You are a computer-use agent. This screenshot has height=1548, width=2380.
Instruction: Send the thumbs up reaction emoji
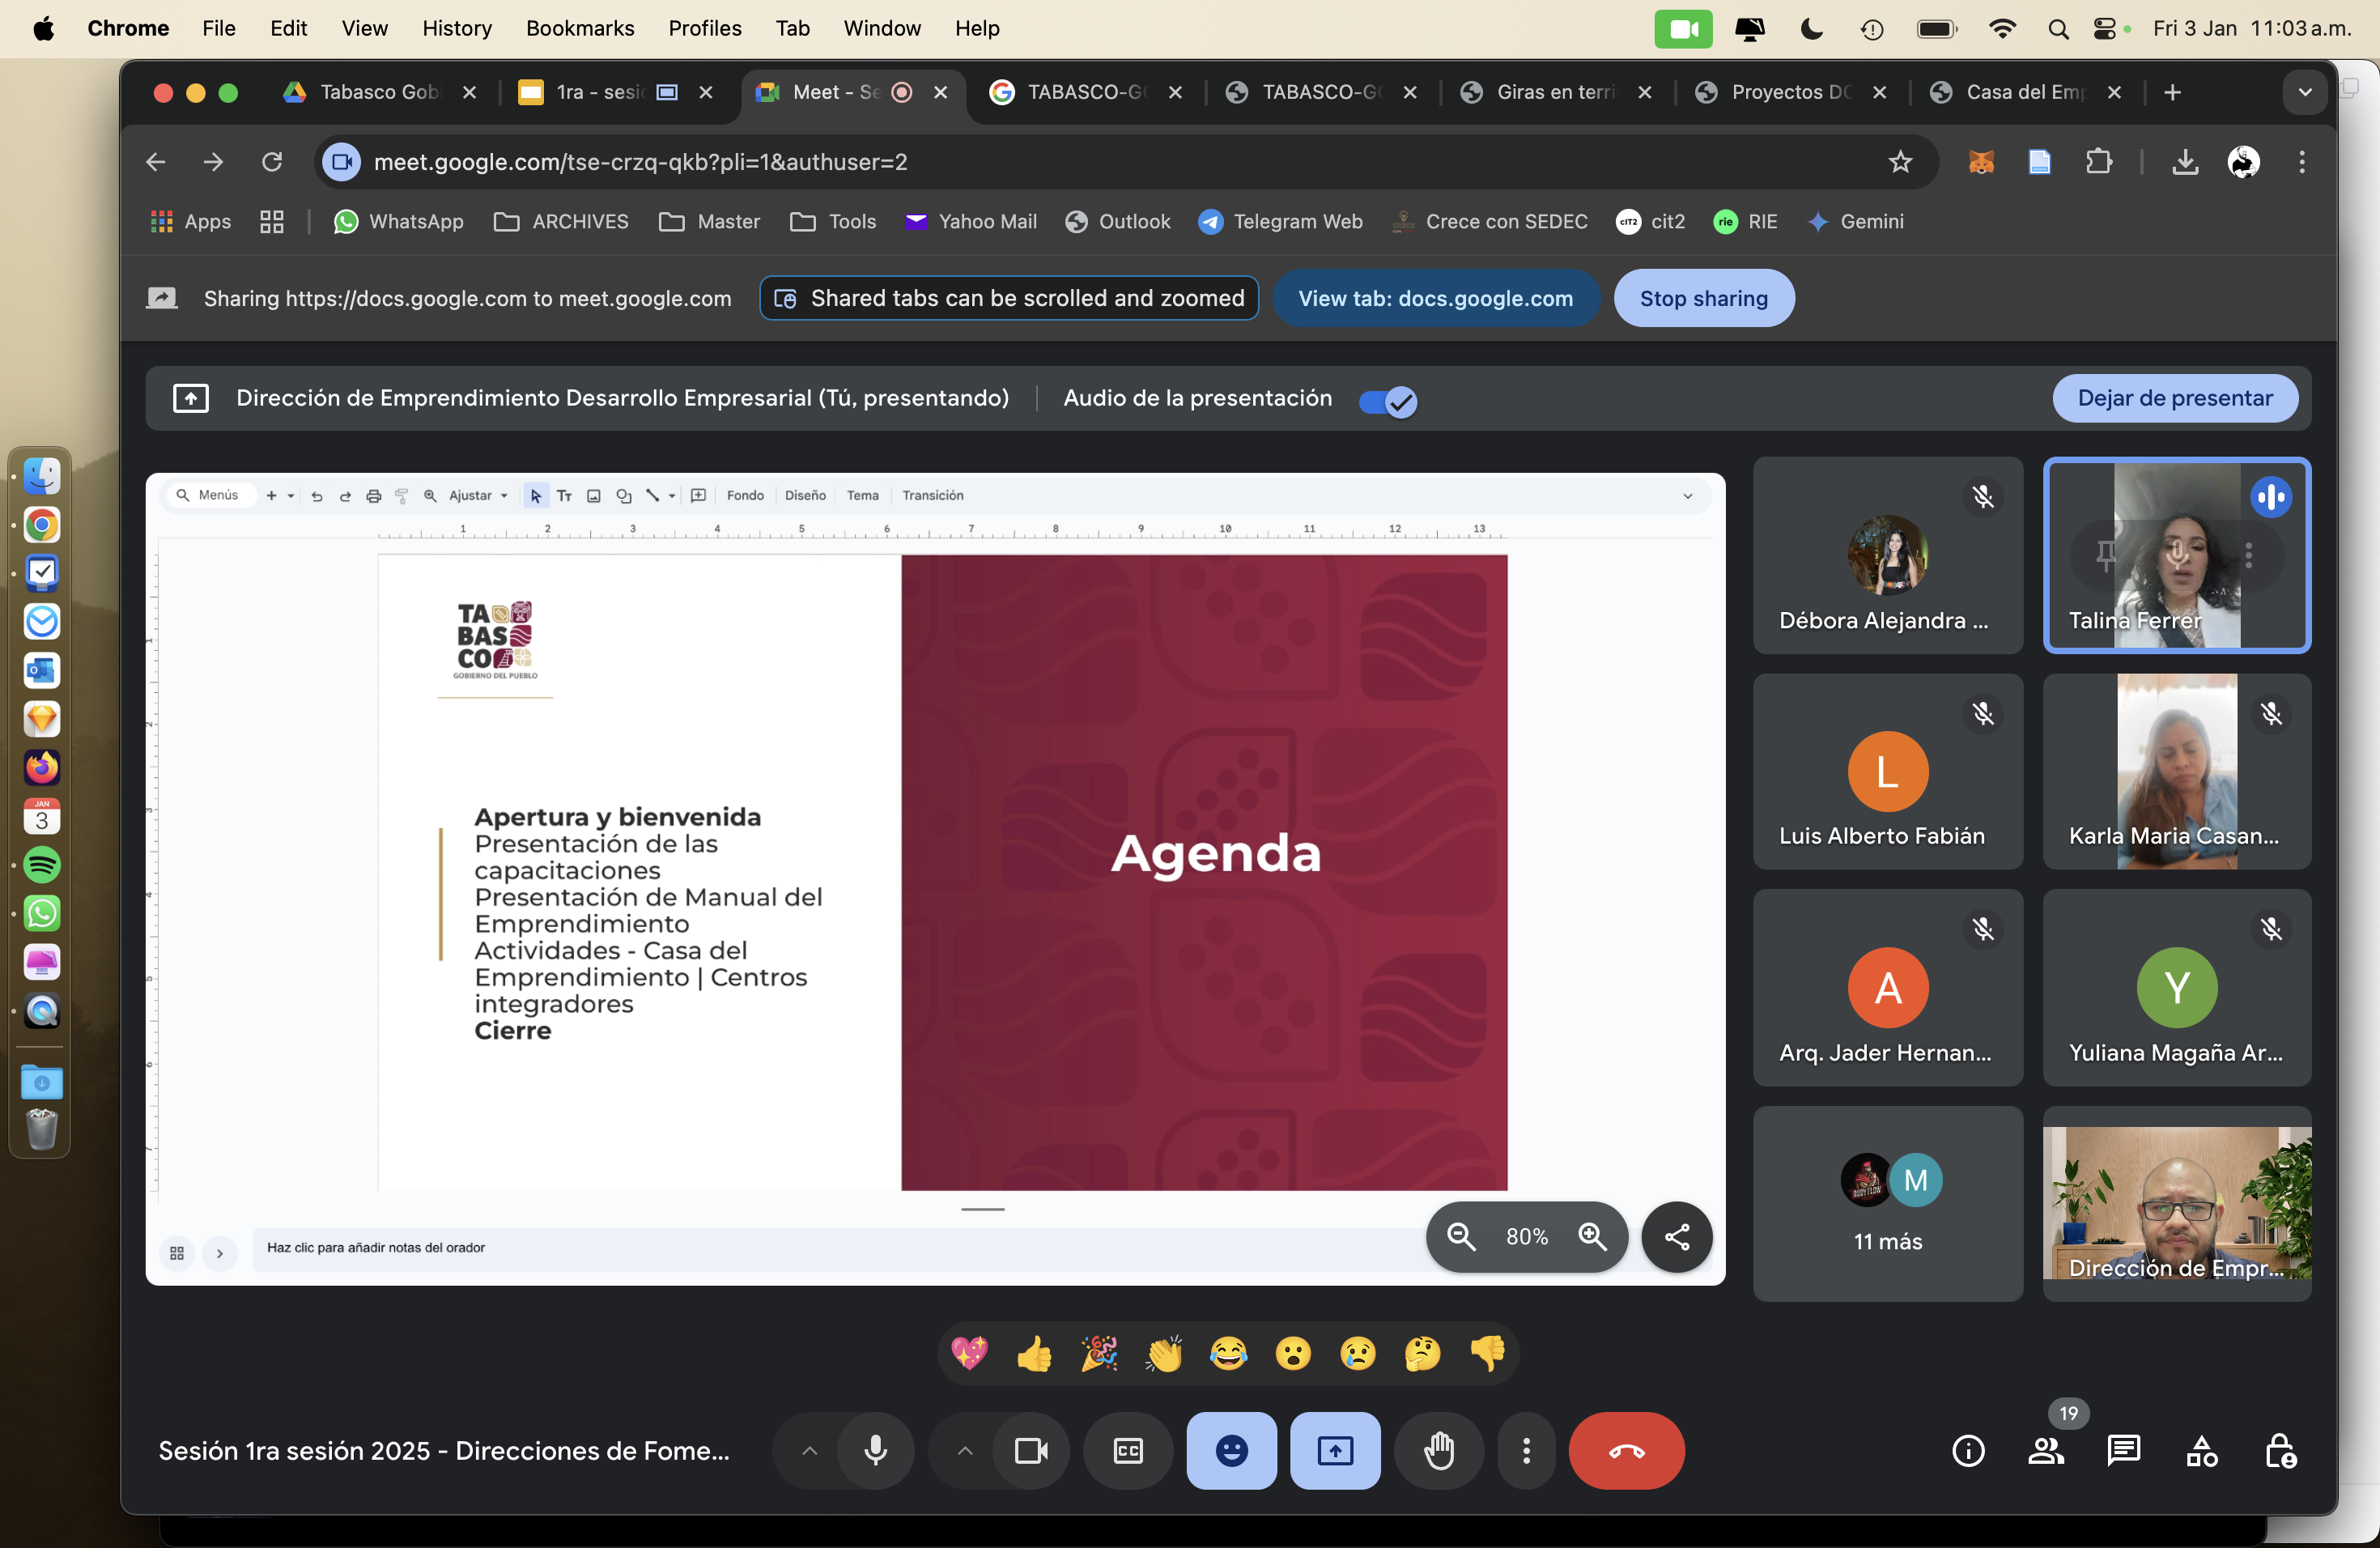(x=1034, y=1354)
